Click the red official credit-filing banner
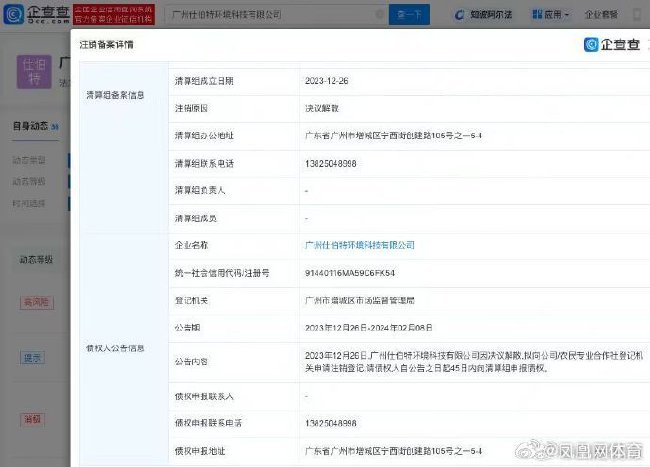Viewport: 650px width, 467px height. [x=114, y=14]
